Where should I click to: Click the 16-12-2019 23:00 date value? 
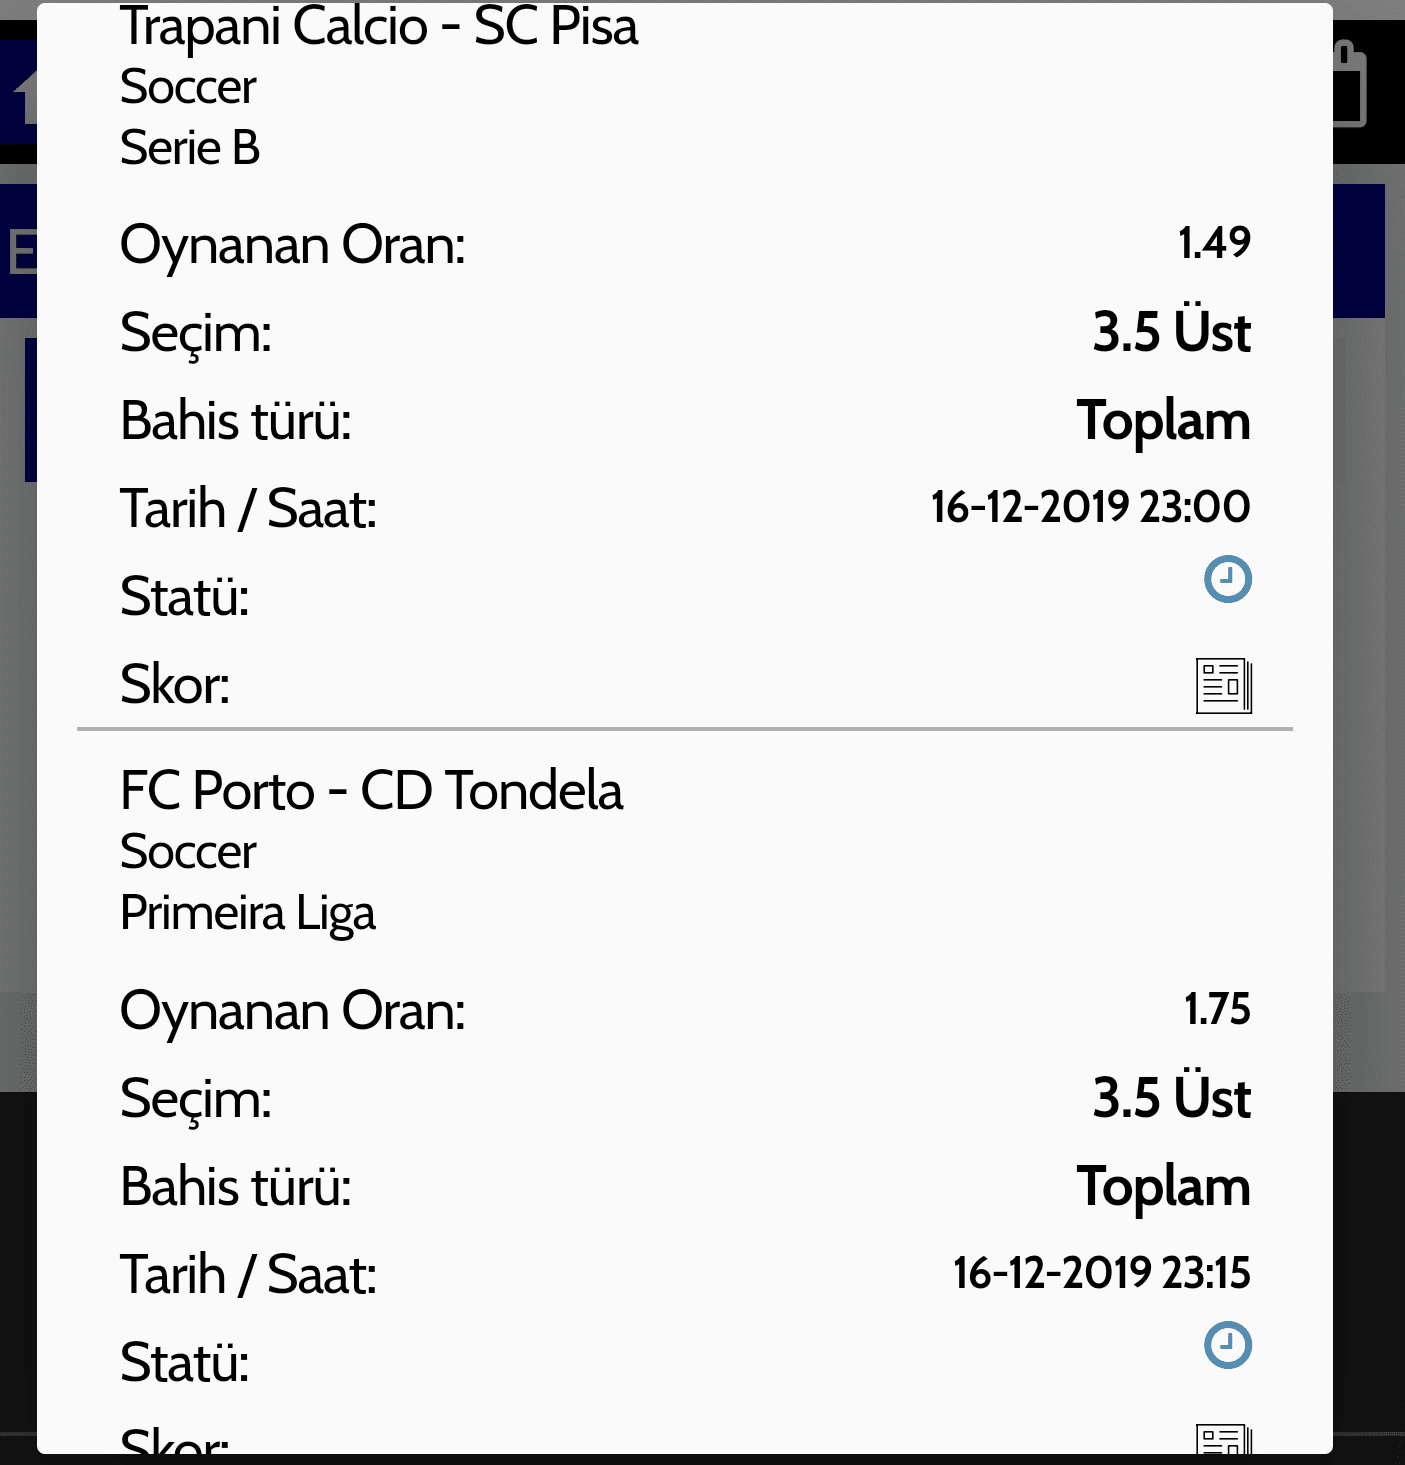point(1090,507)
